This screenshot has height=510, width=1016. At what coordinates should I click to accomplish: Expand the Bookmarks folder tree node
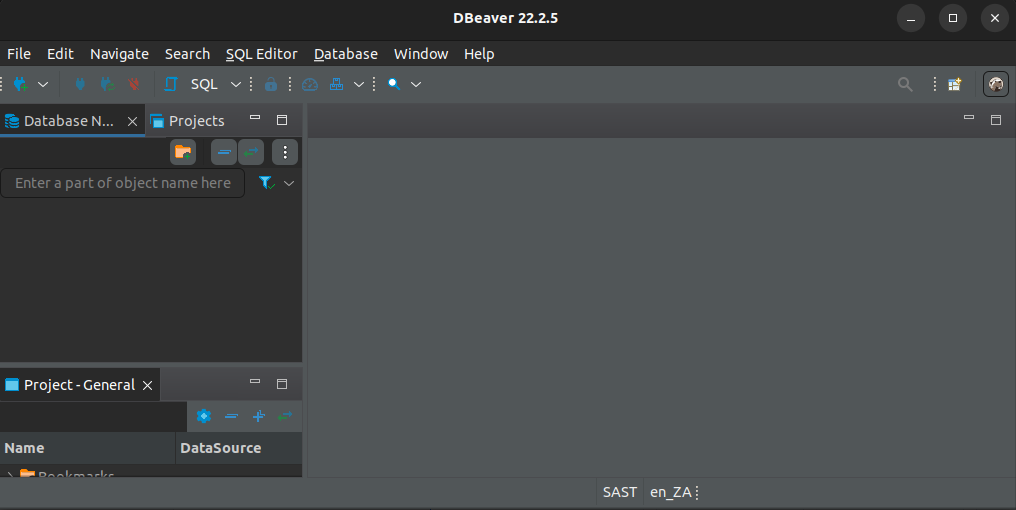[9, 475]
